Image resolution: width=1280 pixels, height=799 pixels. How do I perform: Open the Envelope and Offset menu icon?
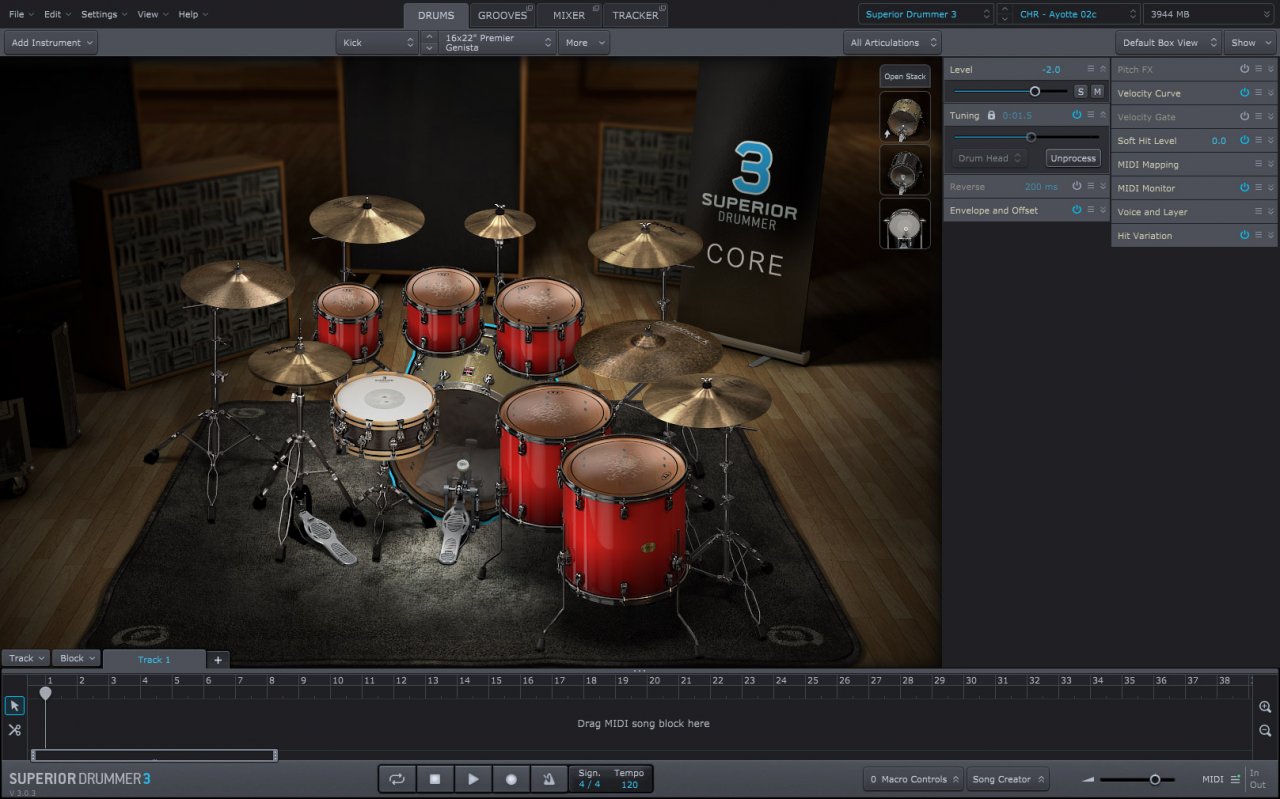[x=1091, y=210]
